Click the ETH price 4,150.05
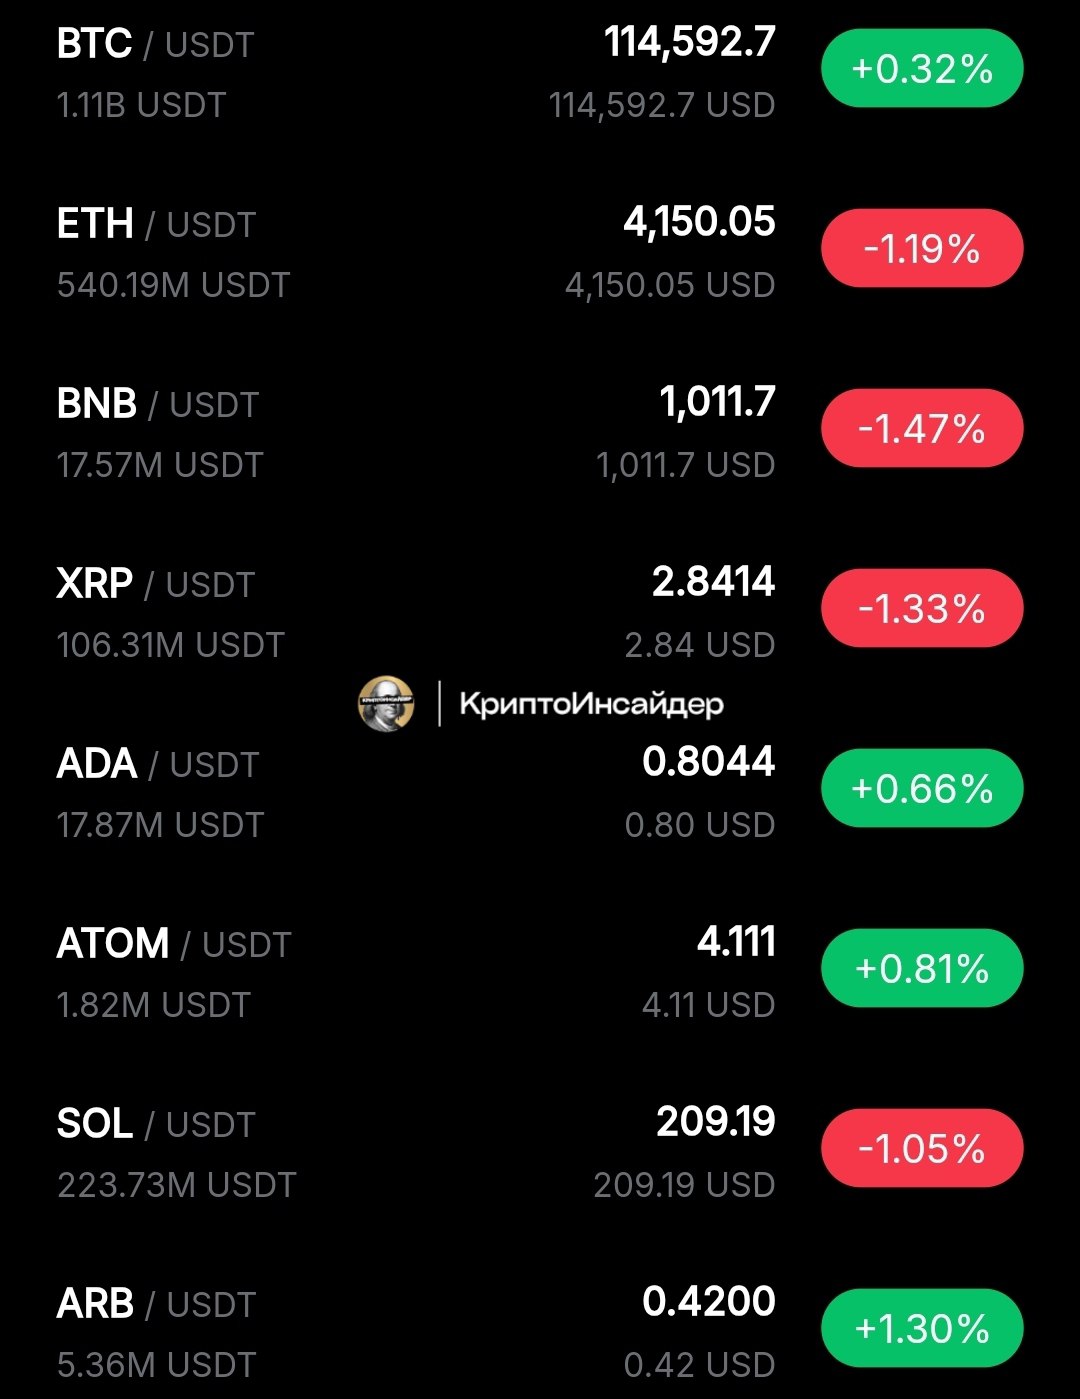The height and width of the screenshot is (1399, 1080). coord(699,223)
